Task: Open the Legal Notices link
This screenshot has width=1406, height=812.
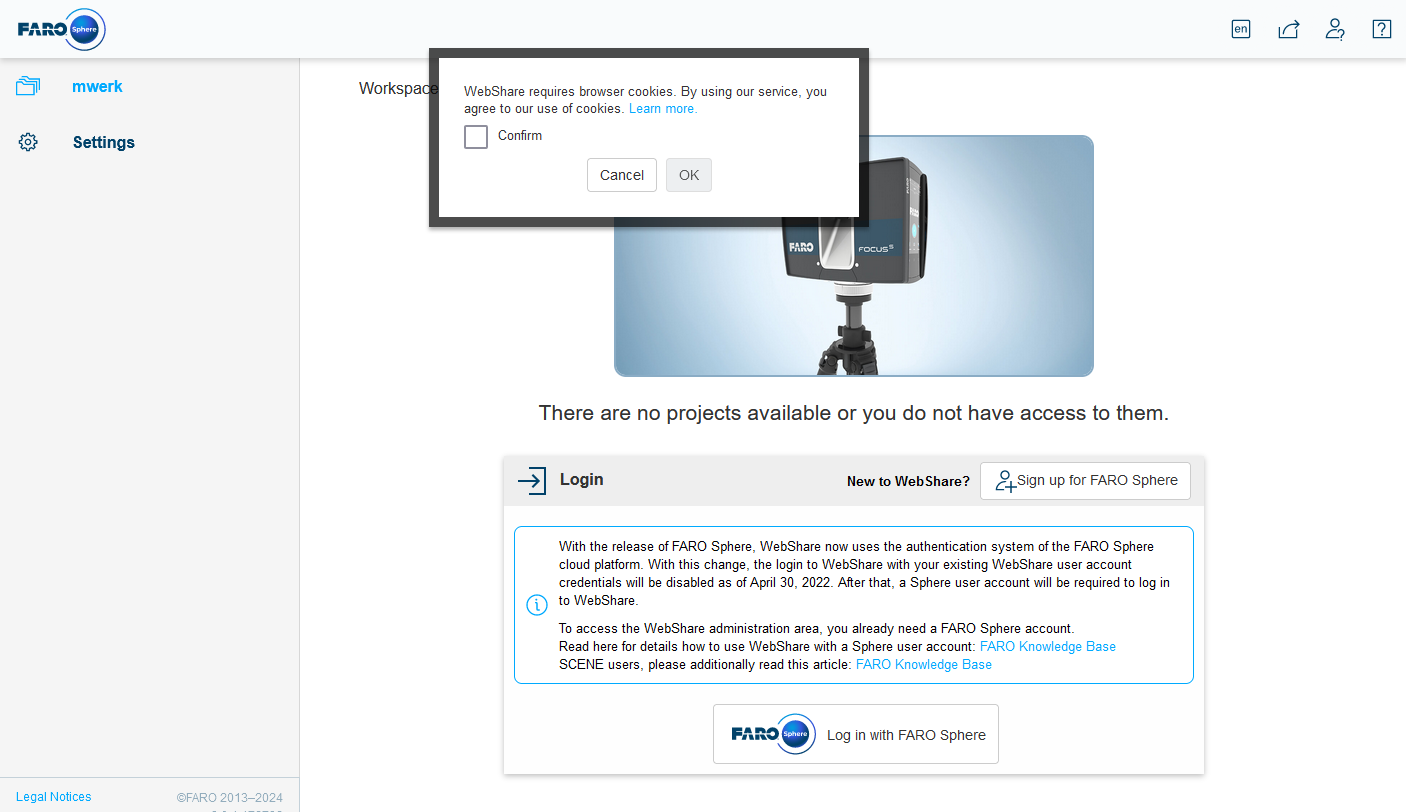Action: coord(54,797)
